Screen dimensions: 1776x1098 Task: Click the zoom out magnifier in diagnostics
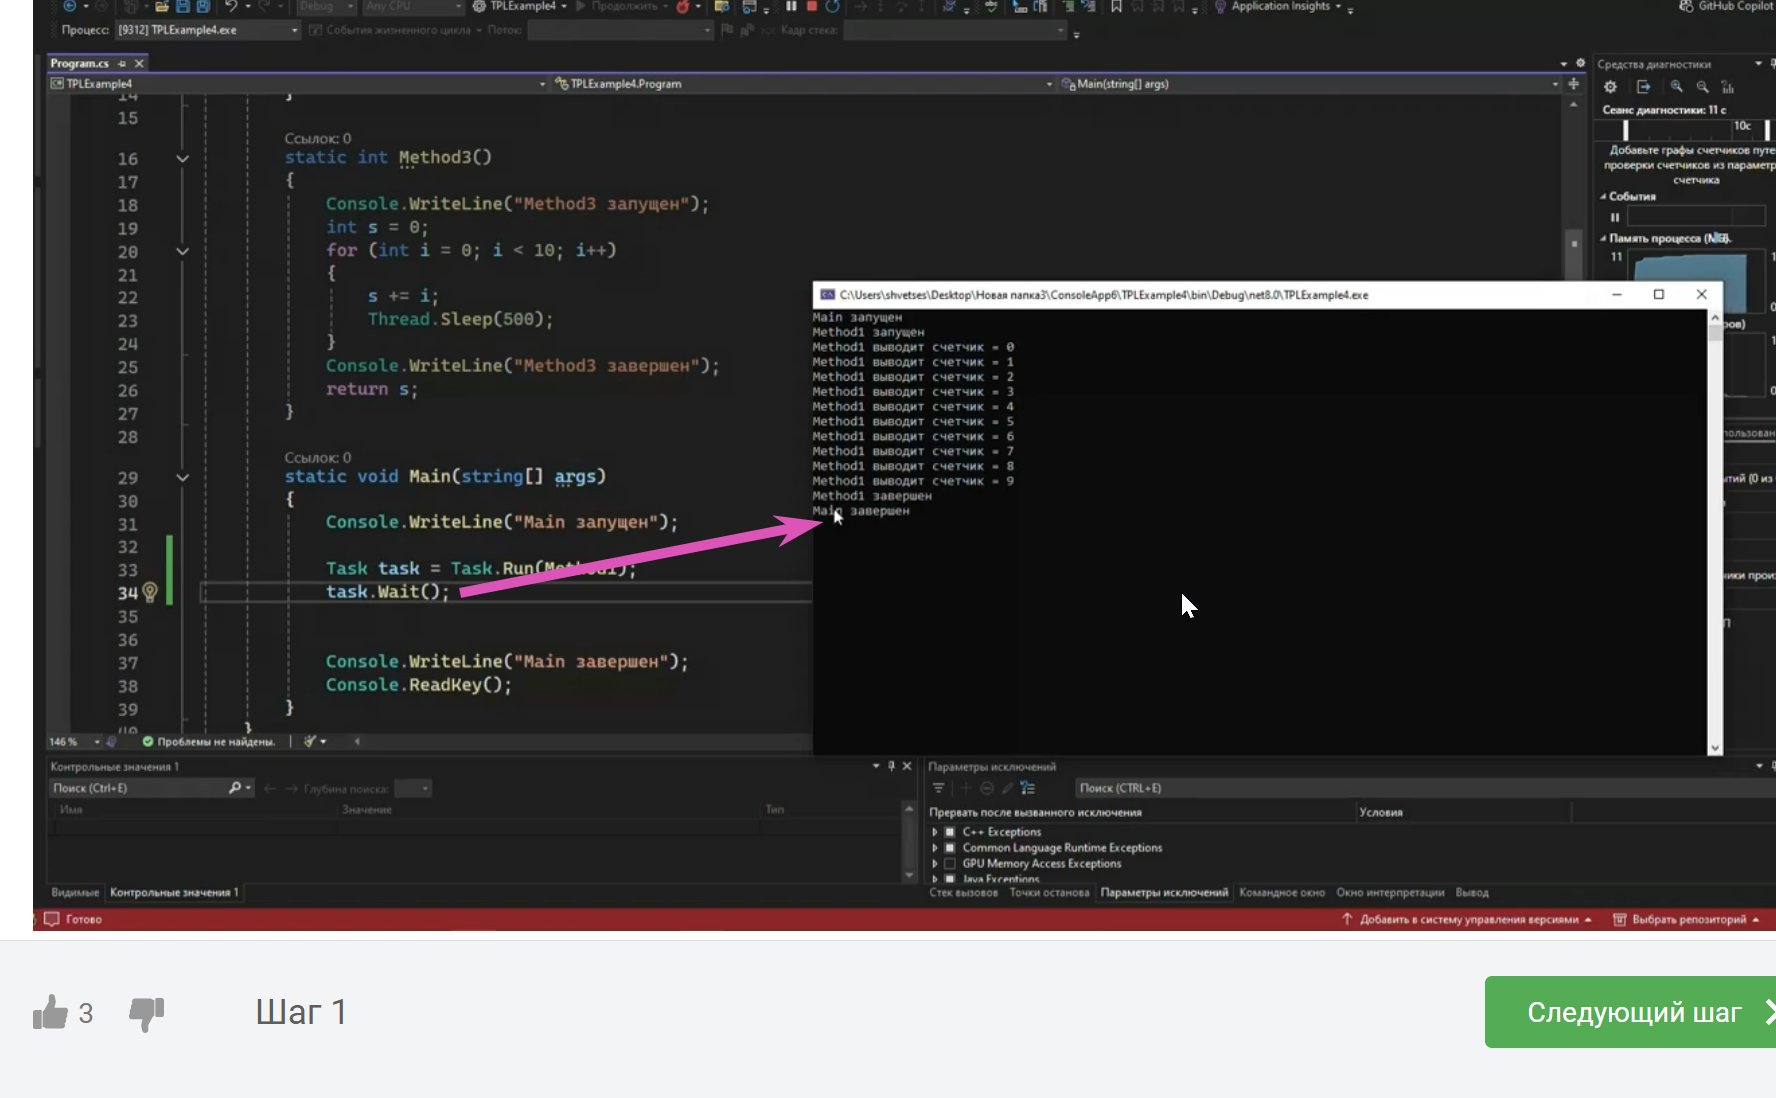point(1703,87)
